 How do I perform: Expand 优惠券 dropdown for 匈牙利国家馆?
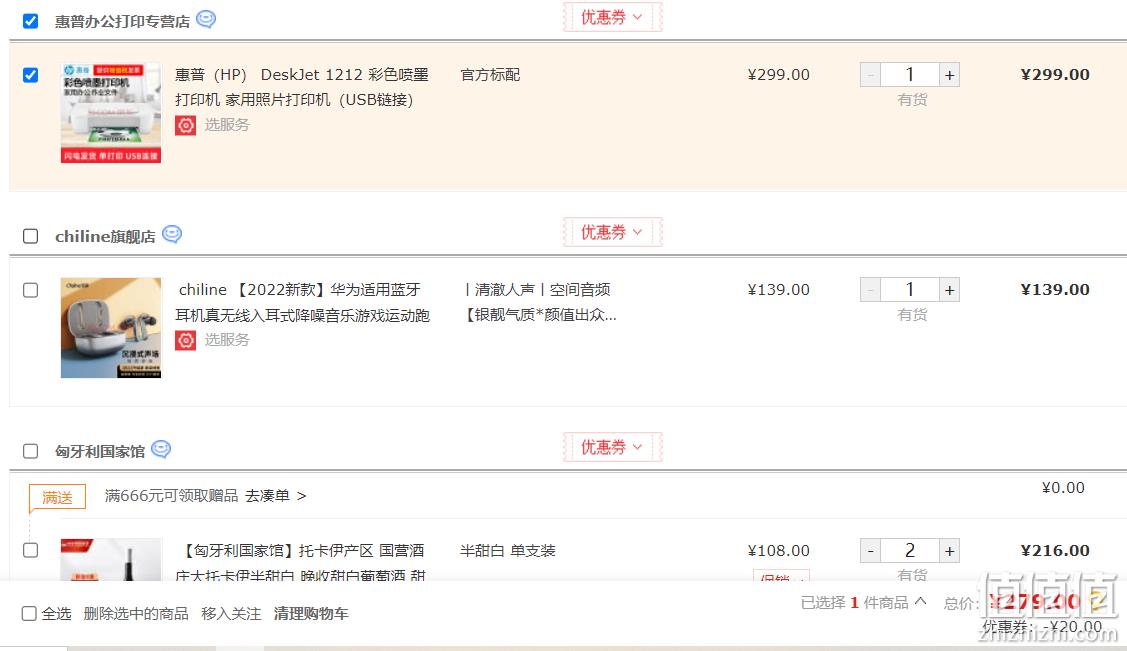coord(612,447)
